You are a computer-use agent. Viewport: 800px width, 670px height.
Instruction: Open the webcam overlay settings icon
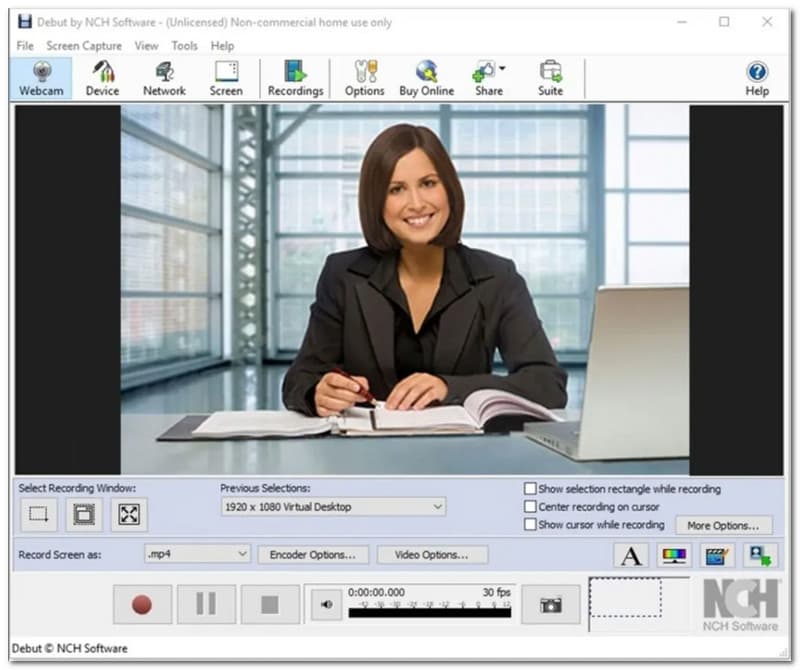(x=759, y=556)
